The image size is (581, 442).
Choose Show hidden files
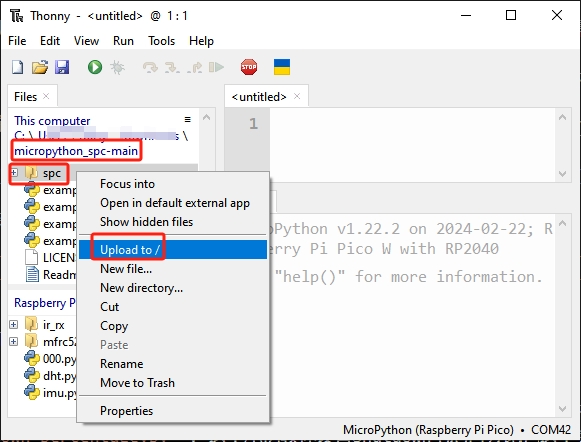(173, 222)
